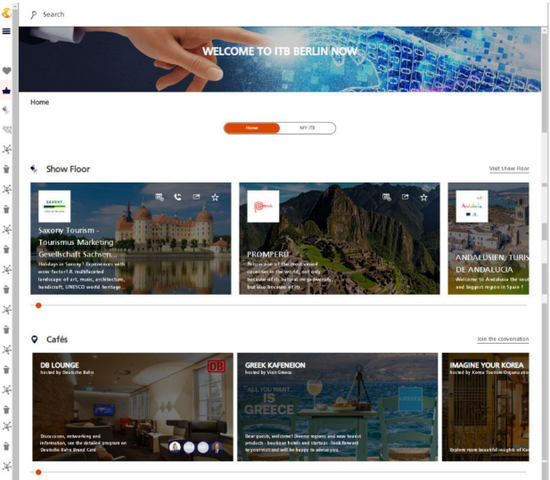The image size is (550, 480).
Task: Click the grey pin icon in sidebar
Action: point(6,110)
